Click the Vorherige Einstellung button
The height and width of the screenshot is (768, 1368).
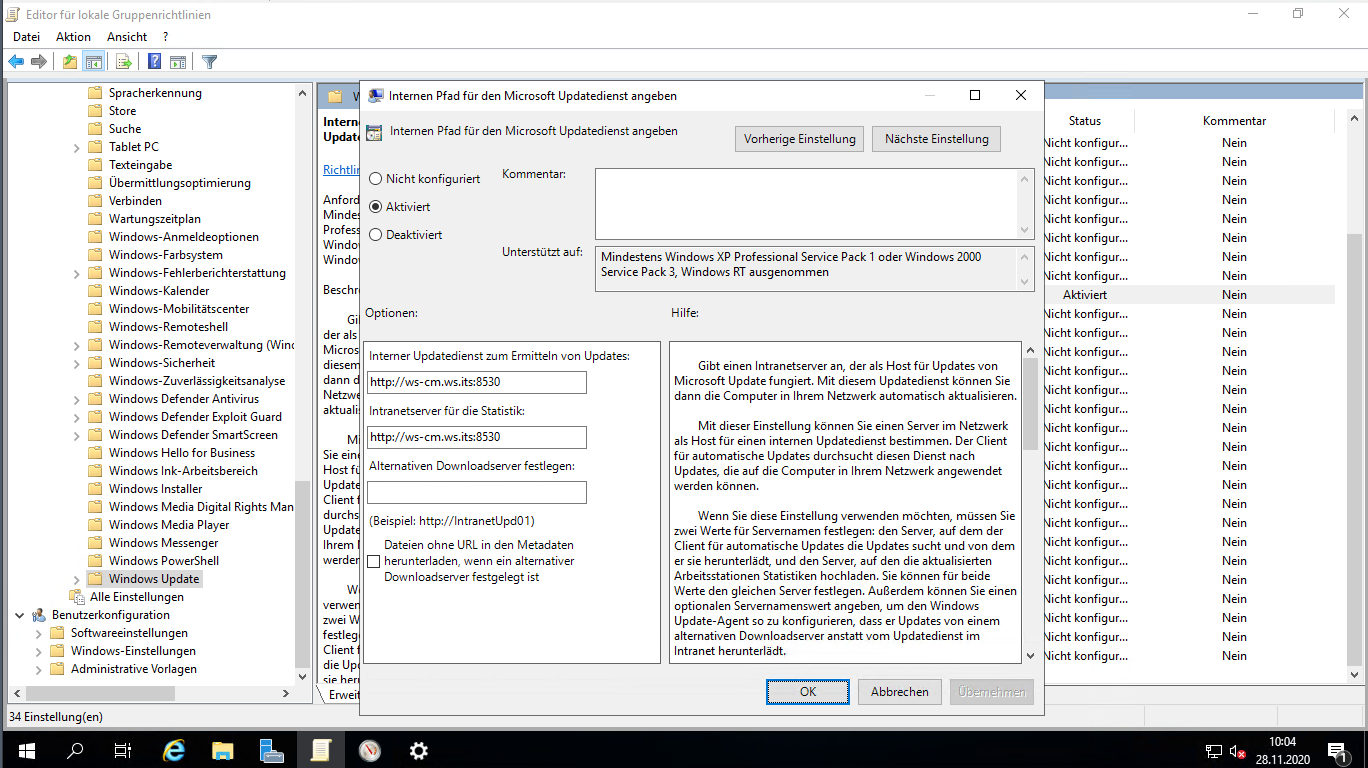[x=800, y=139]
